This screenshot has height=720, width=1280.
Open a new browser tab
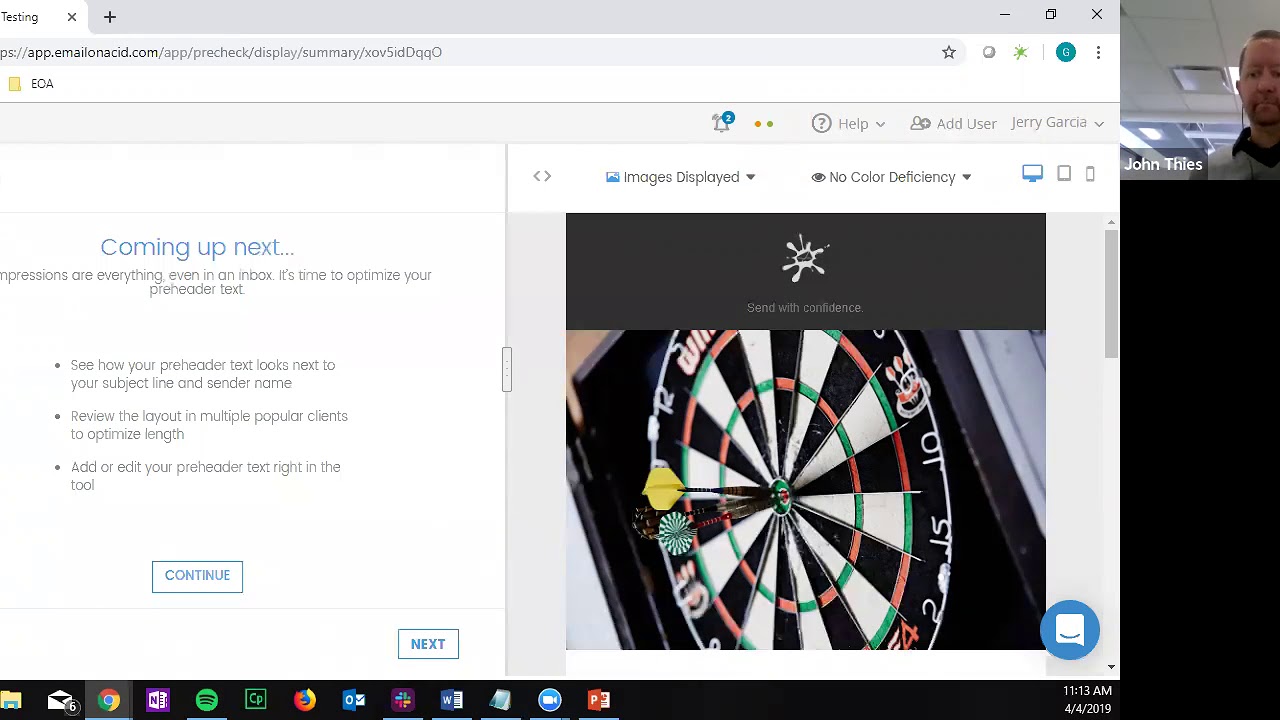pos(110,17)
